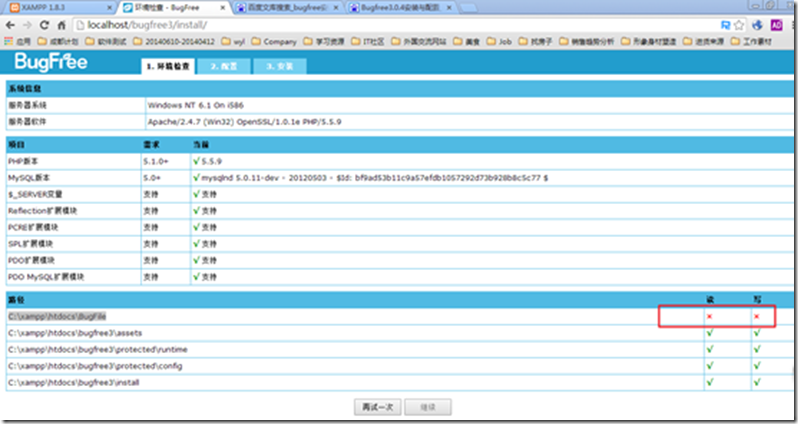The height and width of the screenshot is (424, 798).
Task: Click the 'PHP版本' row label
Action: click(23, 161)
